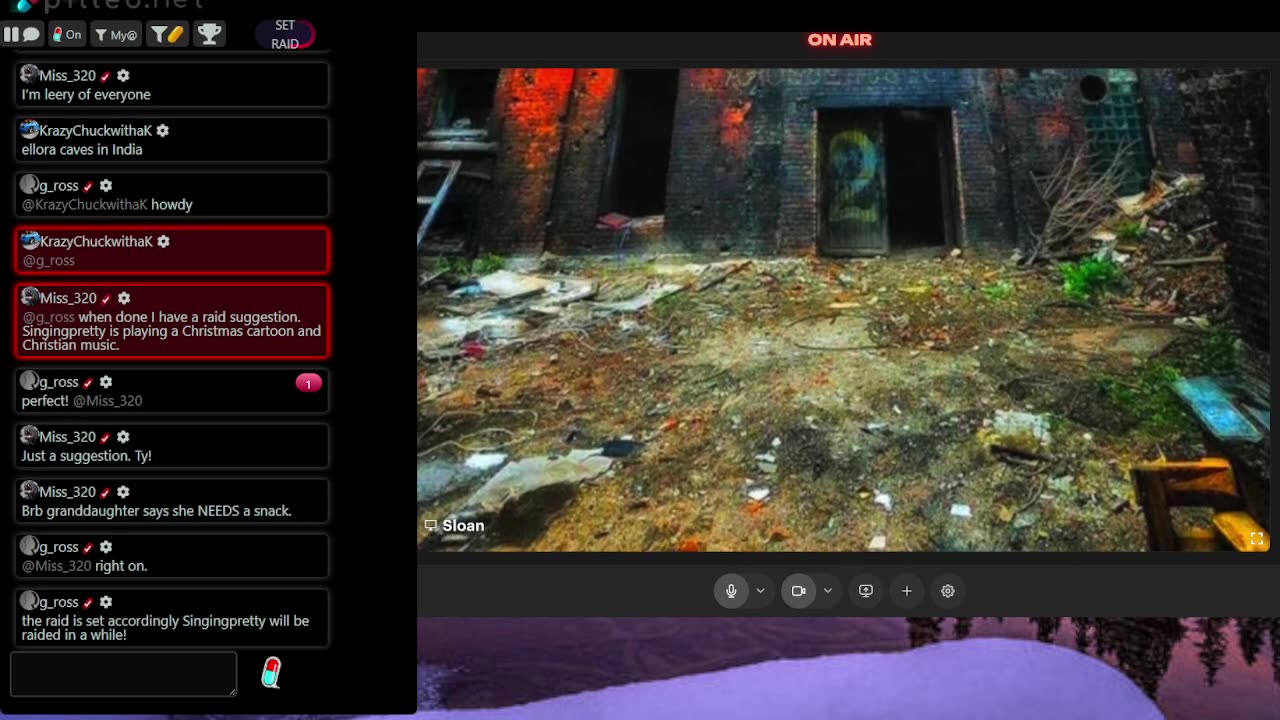Click KrazyChuckwithaK avatar on 'ellora caves' message
This screenshot has width=1280, height=720.
click(29, 129)
